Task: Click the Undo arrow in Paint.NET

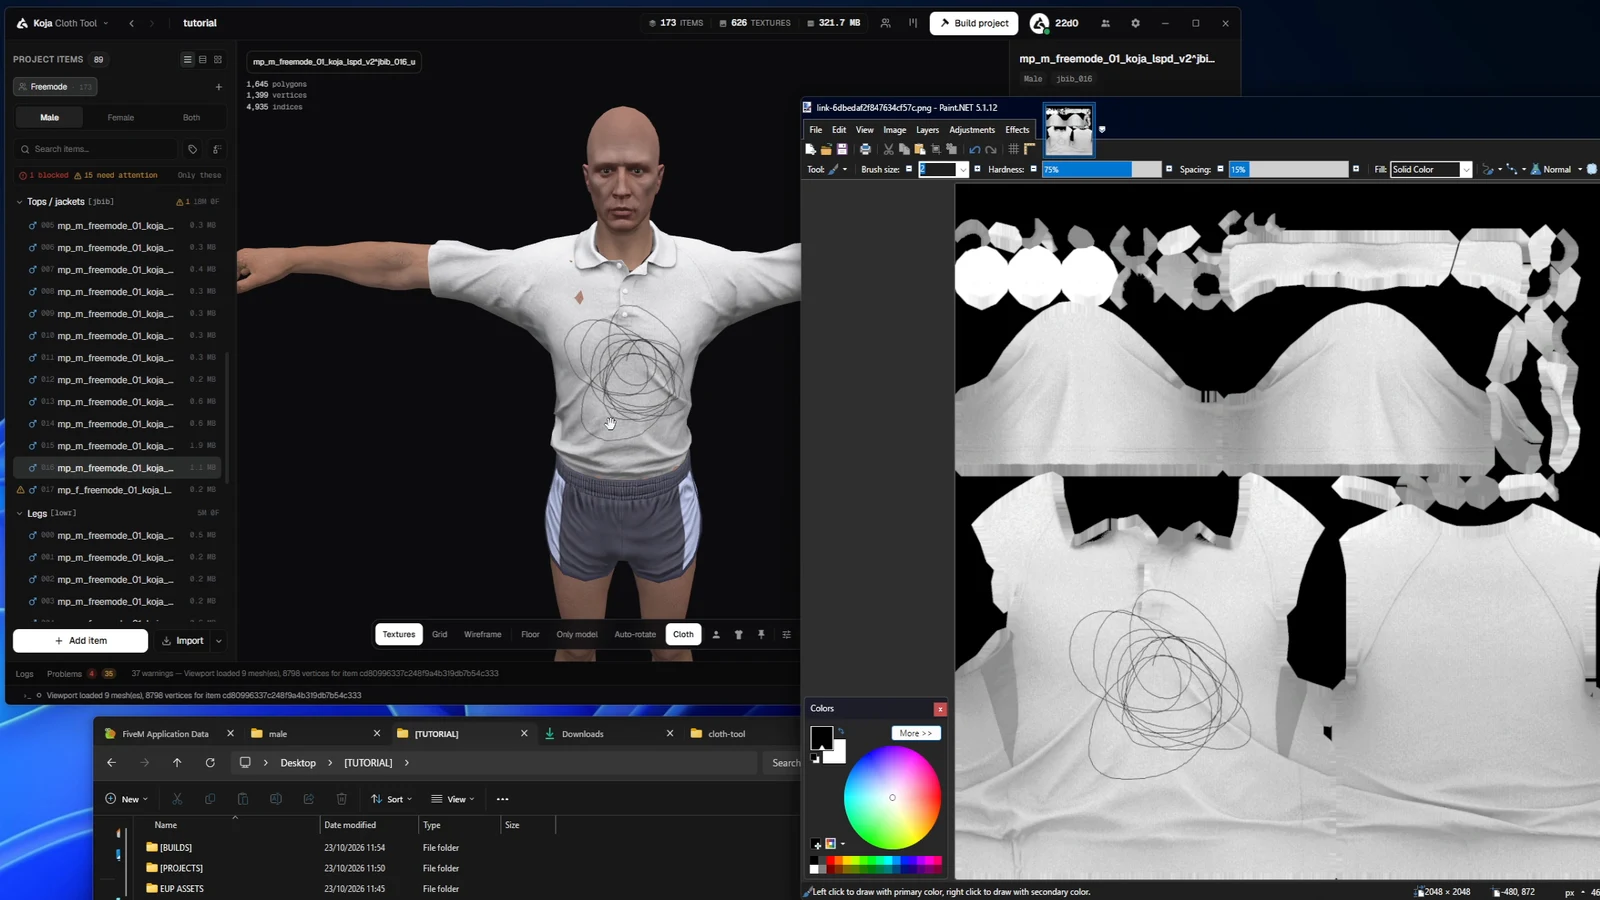Action: pos(974,149)
